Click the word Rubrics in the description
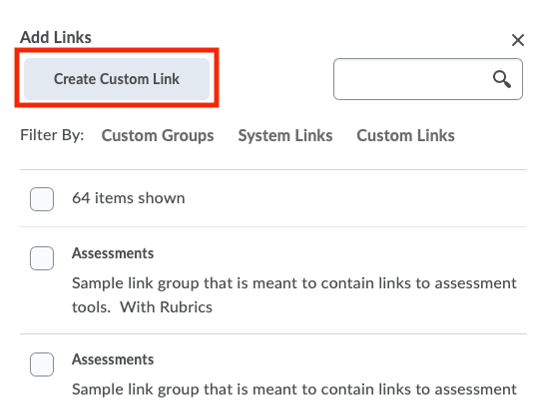 (x=186, y=307)
